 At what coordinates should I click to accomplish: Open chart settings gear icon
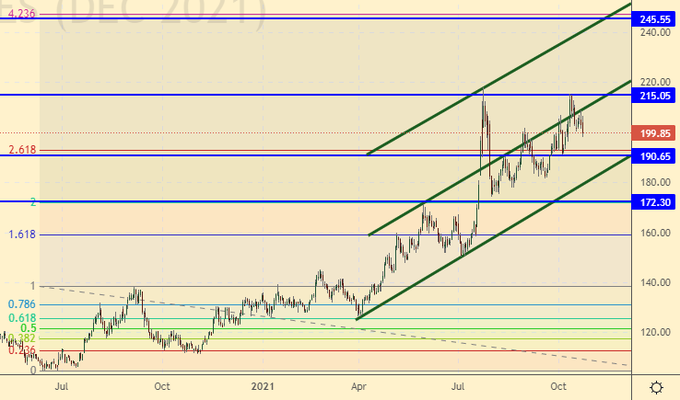(x=655, y=387)
